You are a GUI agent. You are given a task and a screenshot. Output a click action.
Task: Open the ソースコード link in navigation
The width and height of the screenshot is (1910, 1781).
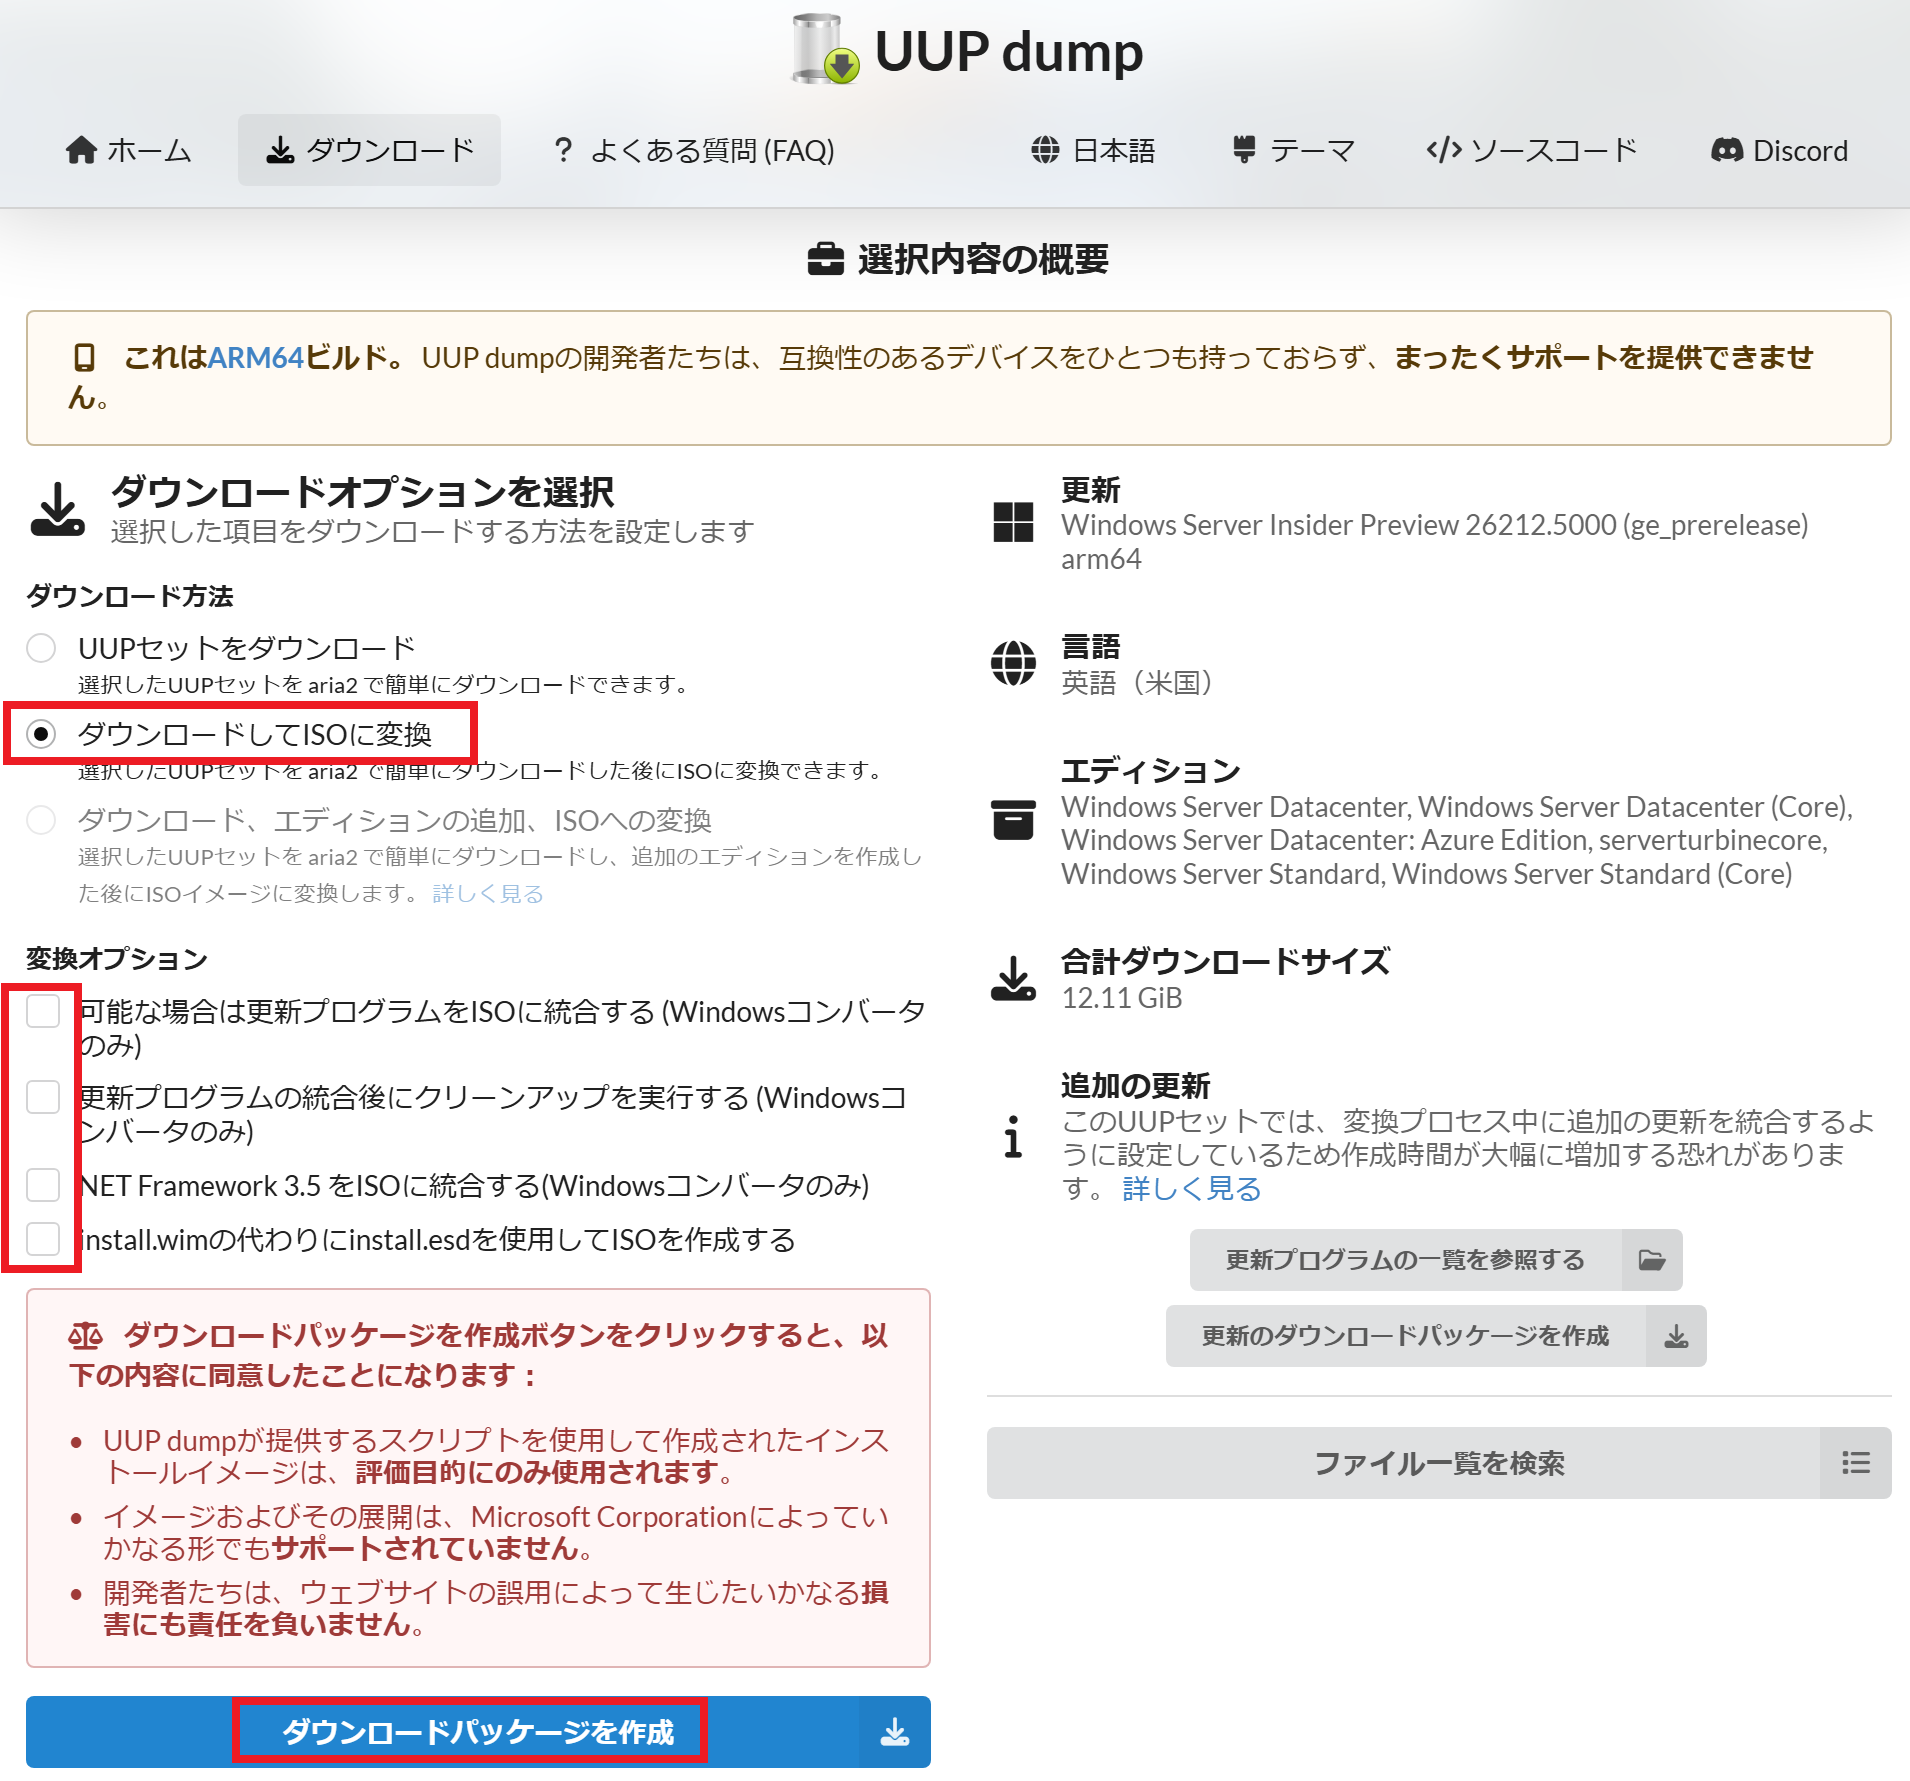(1531, 150)
